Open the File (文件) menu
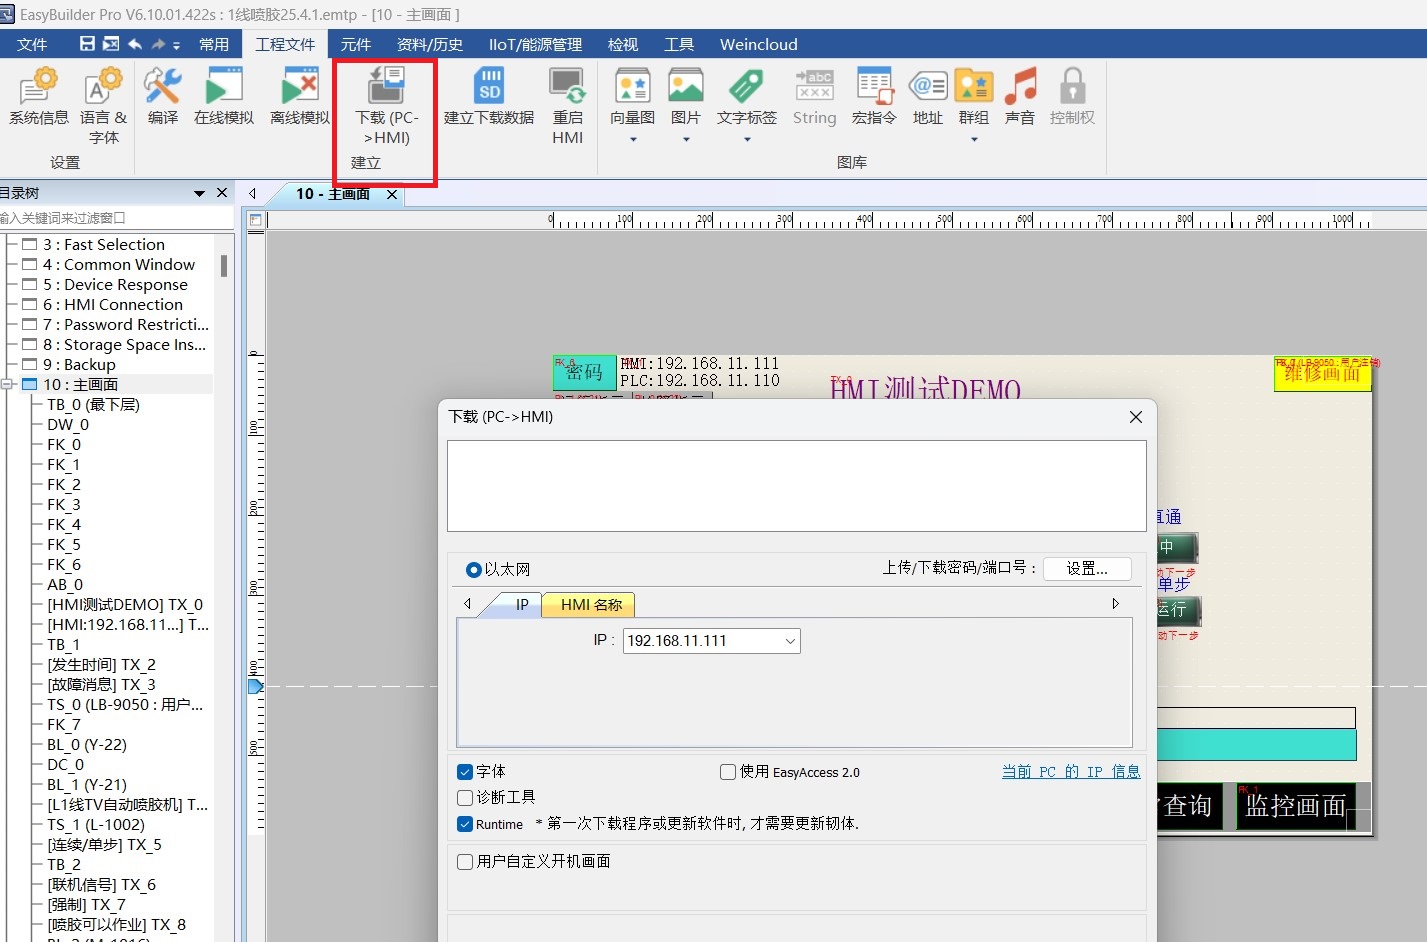Image resolution: width=1427 pixels, height=942 pixels. tap(32, 44)
